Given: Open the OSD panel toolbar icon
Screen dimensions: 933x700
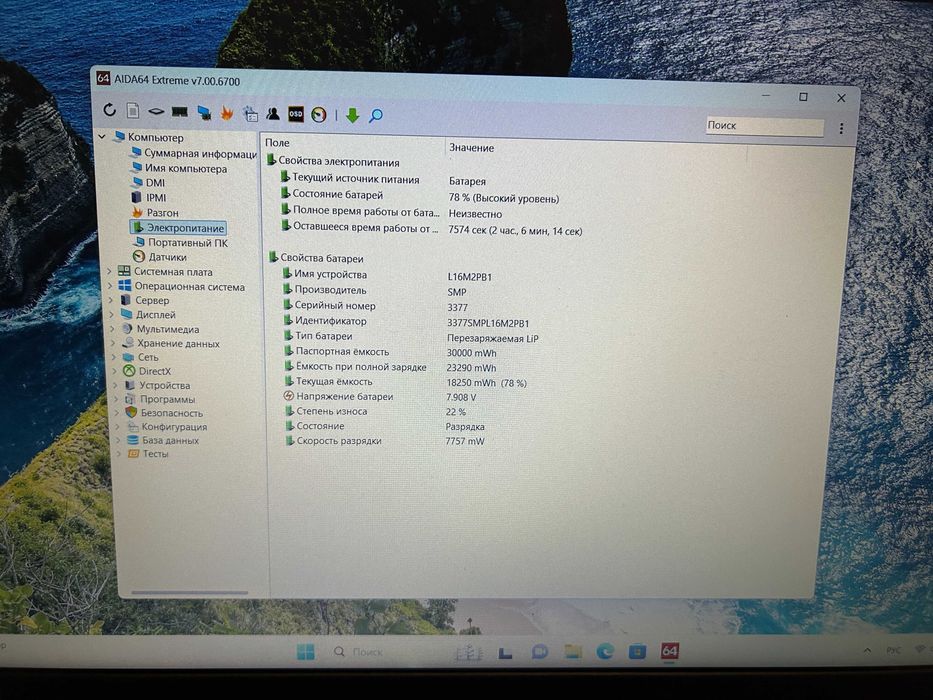Looking at the screenshot, I should 296,114.
